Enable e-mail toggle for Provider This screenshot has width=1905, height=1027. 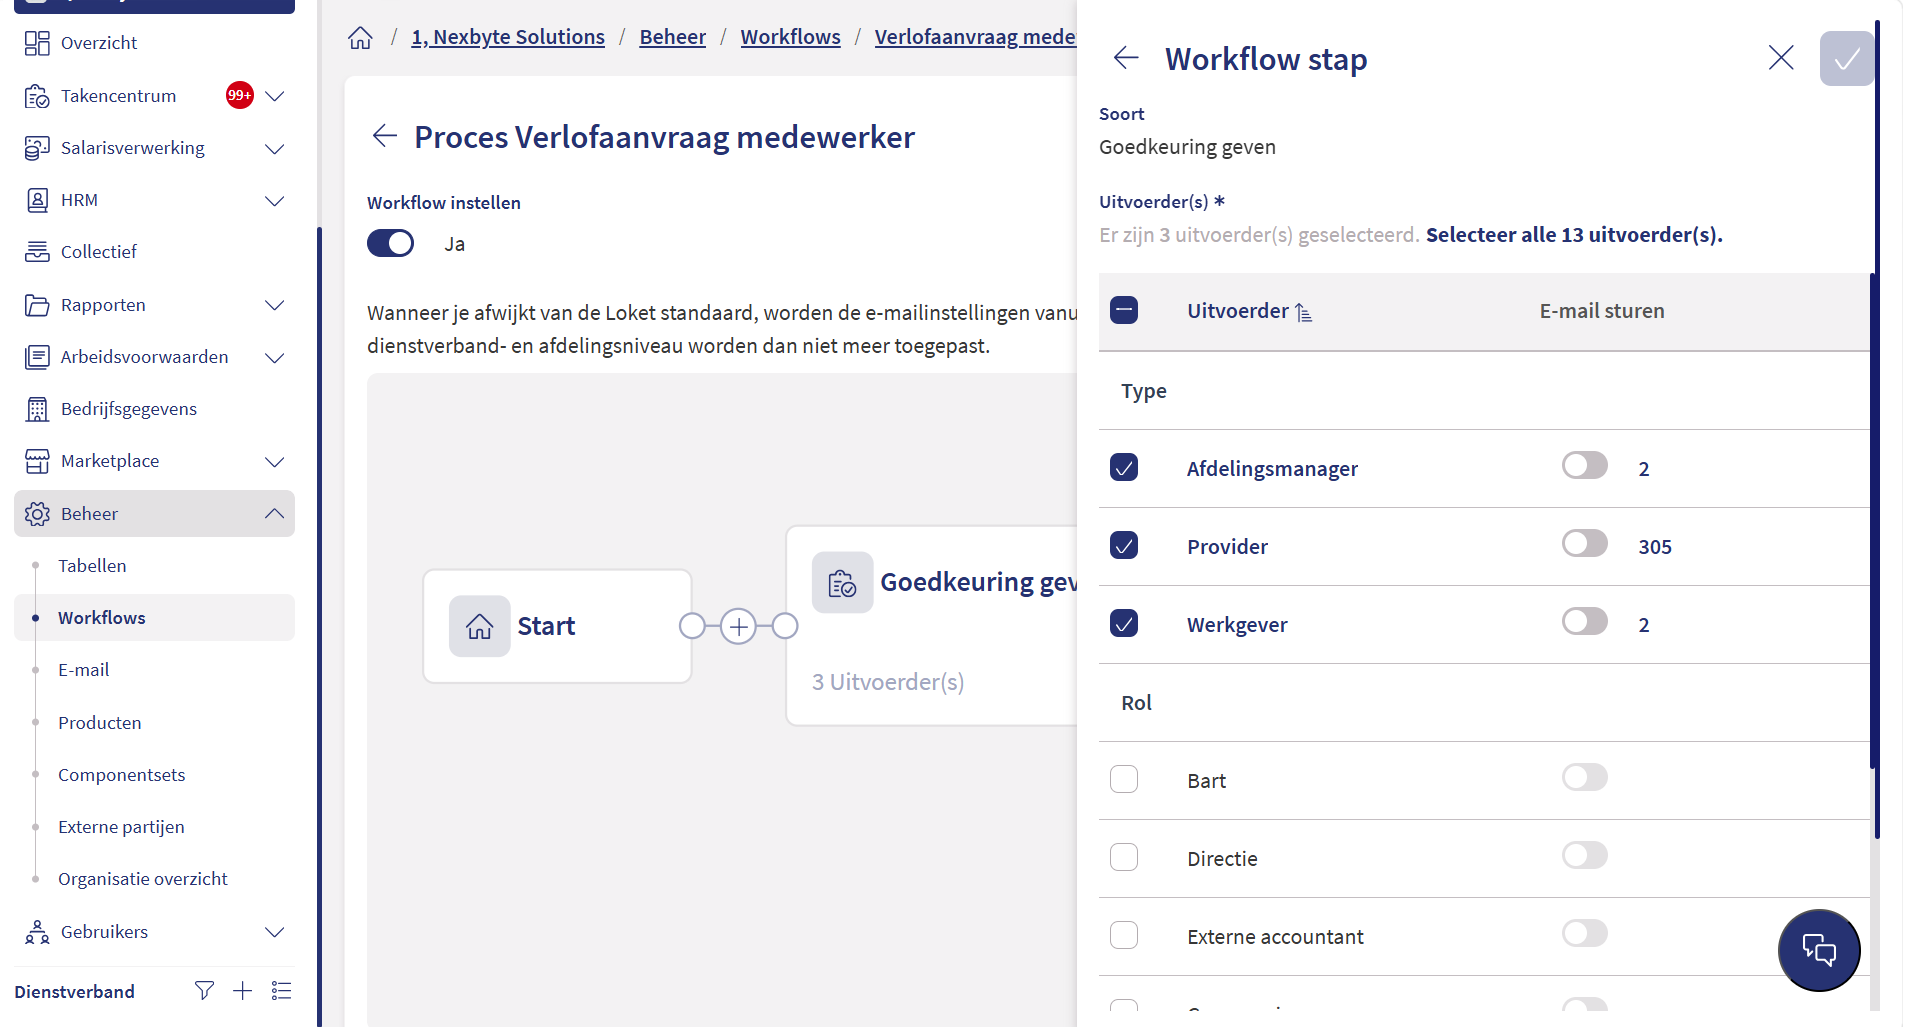(1585, 544)
